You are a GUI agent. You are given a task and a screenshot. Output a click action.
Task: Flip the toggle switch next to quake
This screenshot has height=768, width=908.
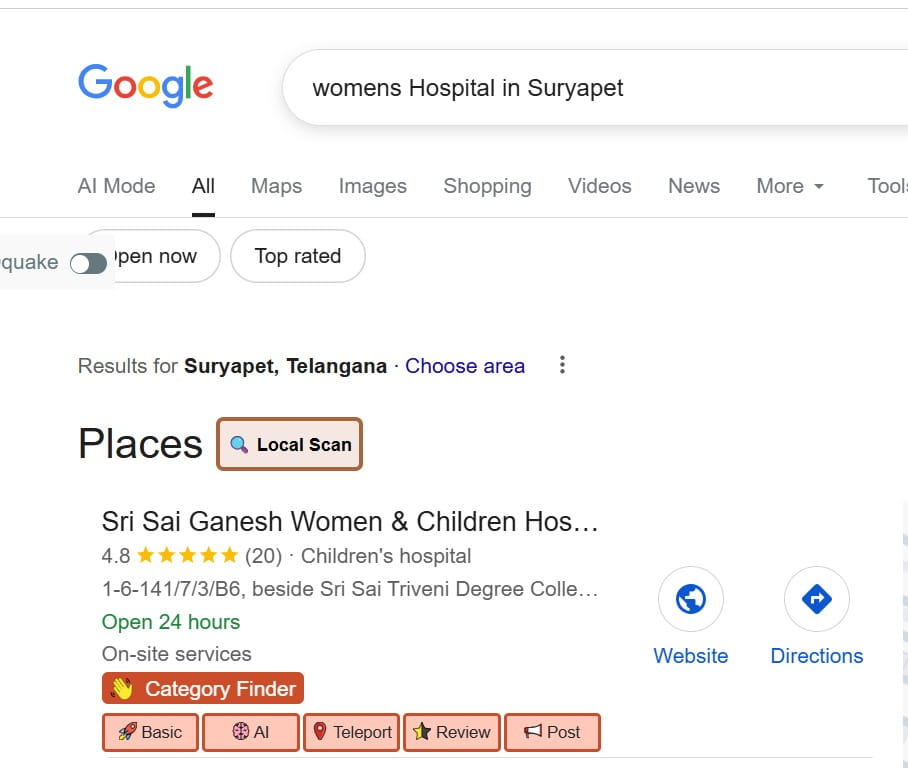88,263
